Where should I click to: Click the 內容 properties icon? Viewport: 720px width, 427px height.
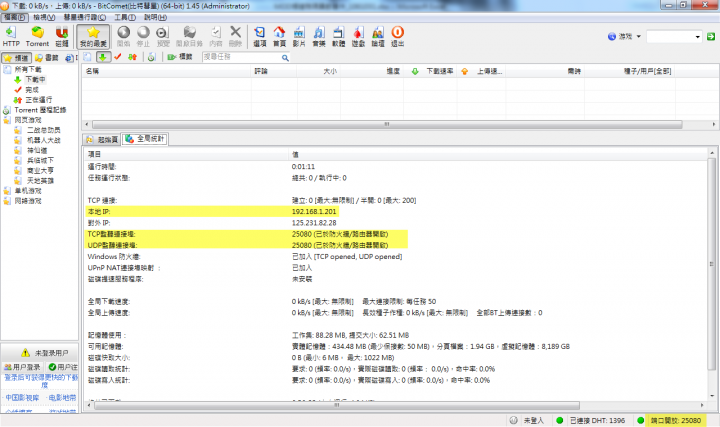point(216,36)
